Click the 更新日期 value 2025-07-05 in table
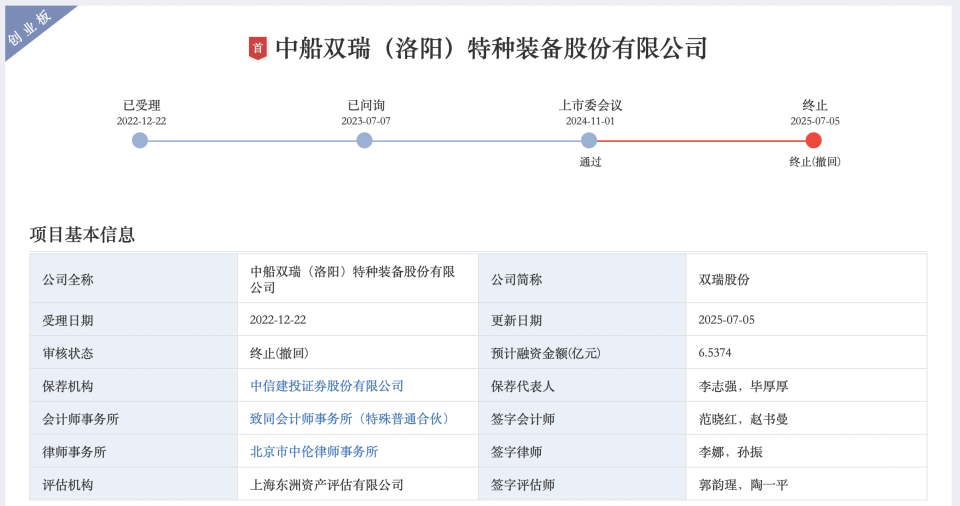 tap(727, 320)
